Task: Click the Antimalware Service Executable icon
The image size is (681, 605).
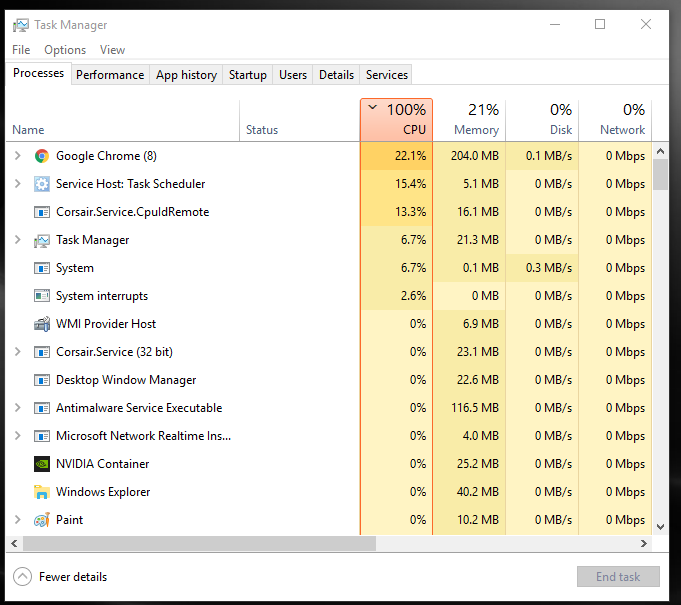Action: coord(42,408)
